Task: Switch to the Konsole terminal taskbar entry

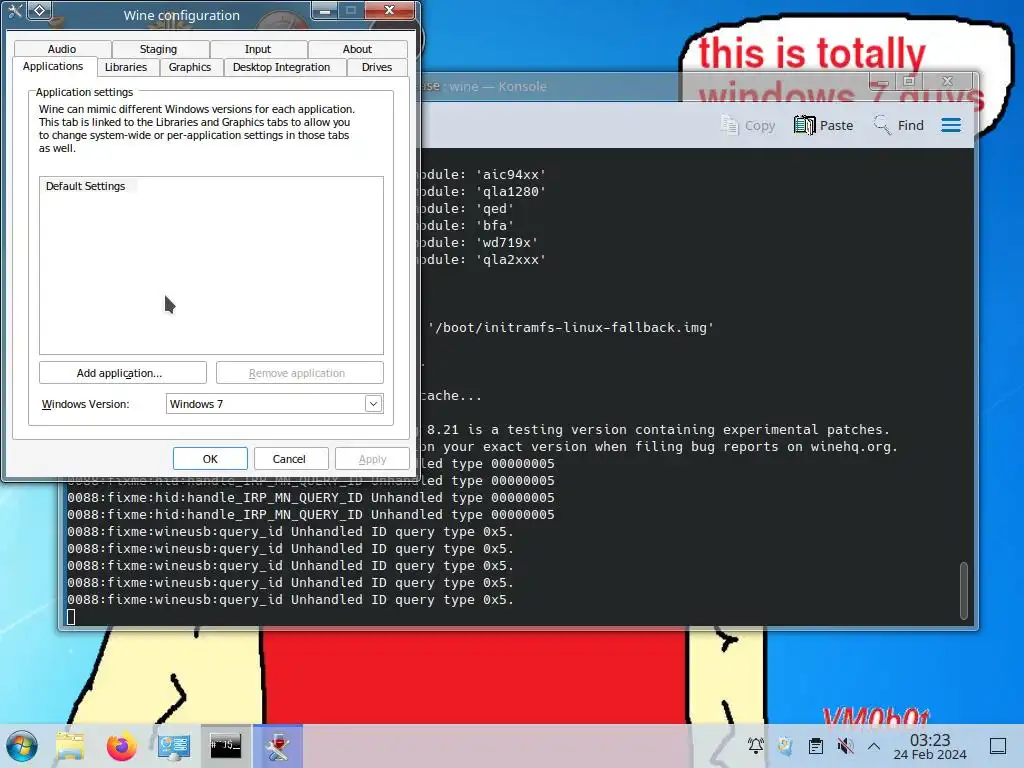Action: click(x=225, y=746)
